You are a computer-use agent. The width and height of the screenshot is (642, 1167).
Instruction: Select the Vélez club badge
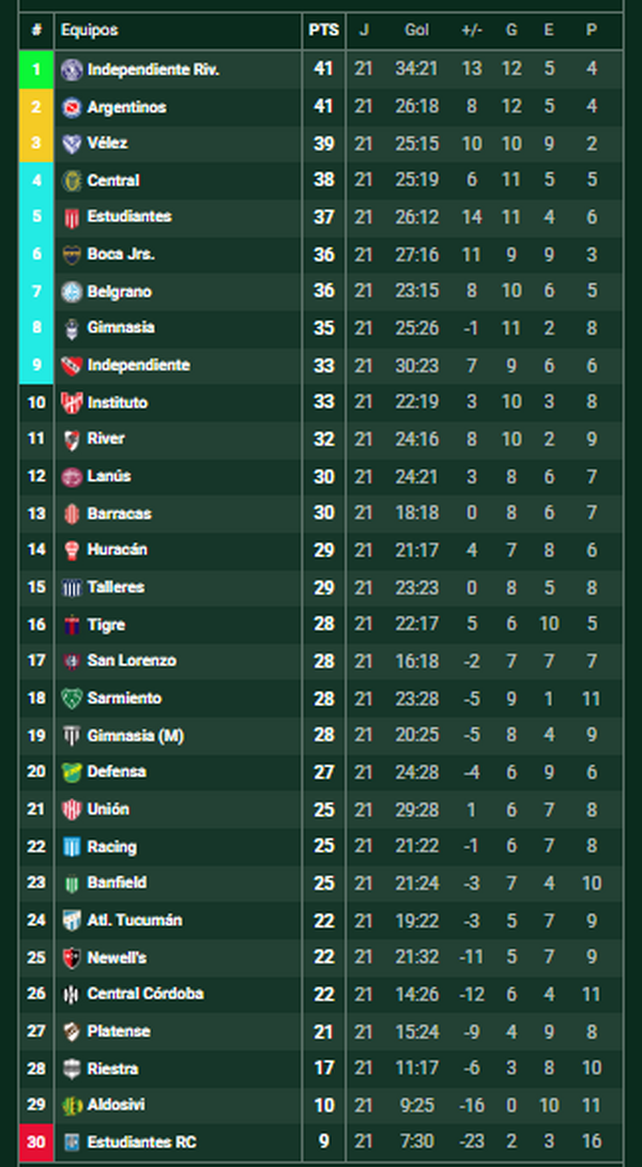coord(71,144)
